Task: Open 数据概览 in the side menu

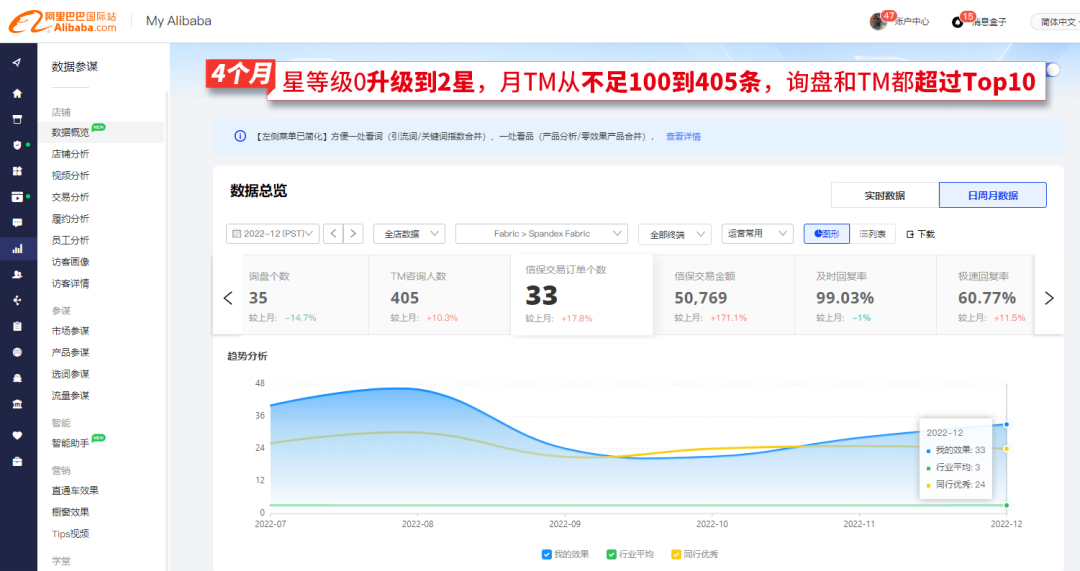Action: 70,132
